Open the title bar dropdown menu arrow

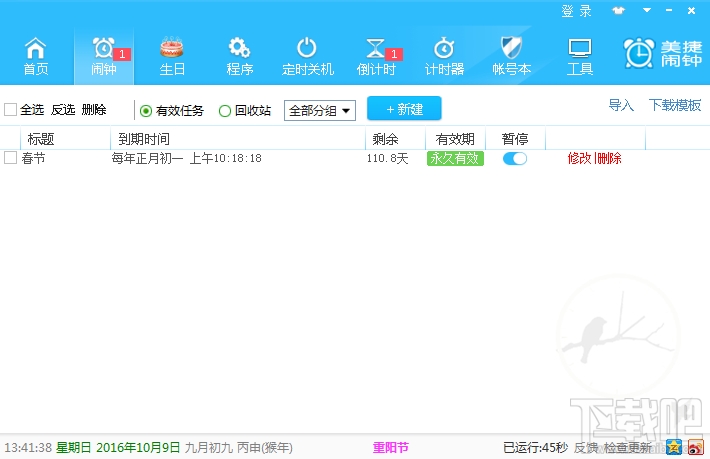tap(647, 10)
